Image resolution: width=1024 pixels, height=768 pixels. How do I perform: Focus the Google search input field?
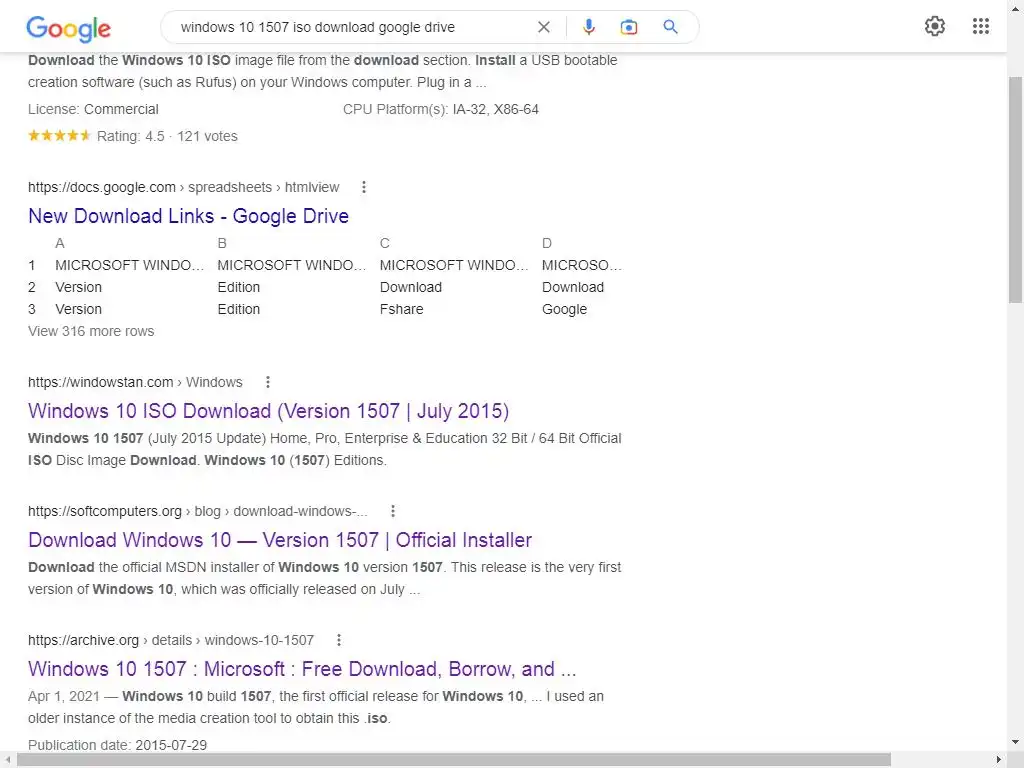[x=353, y=27]
